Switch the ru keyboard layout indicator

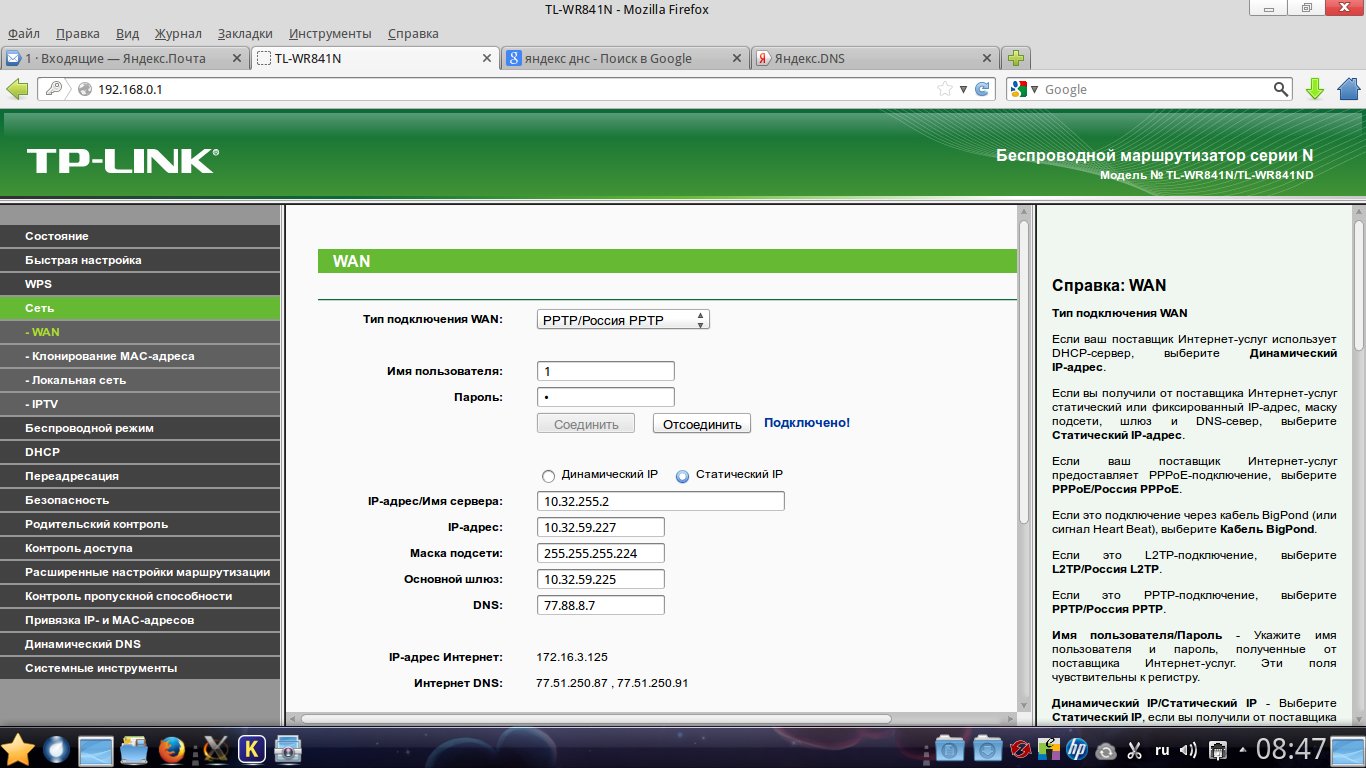[1162, 749]
